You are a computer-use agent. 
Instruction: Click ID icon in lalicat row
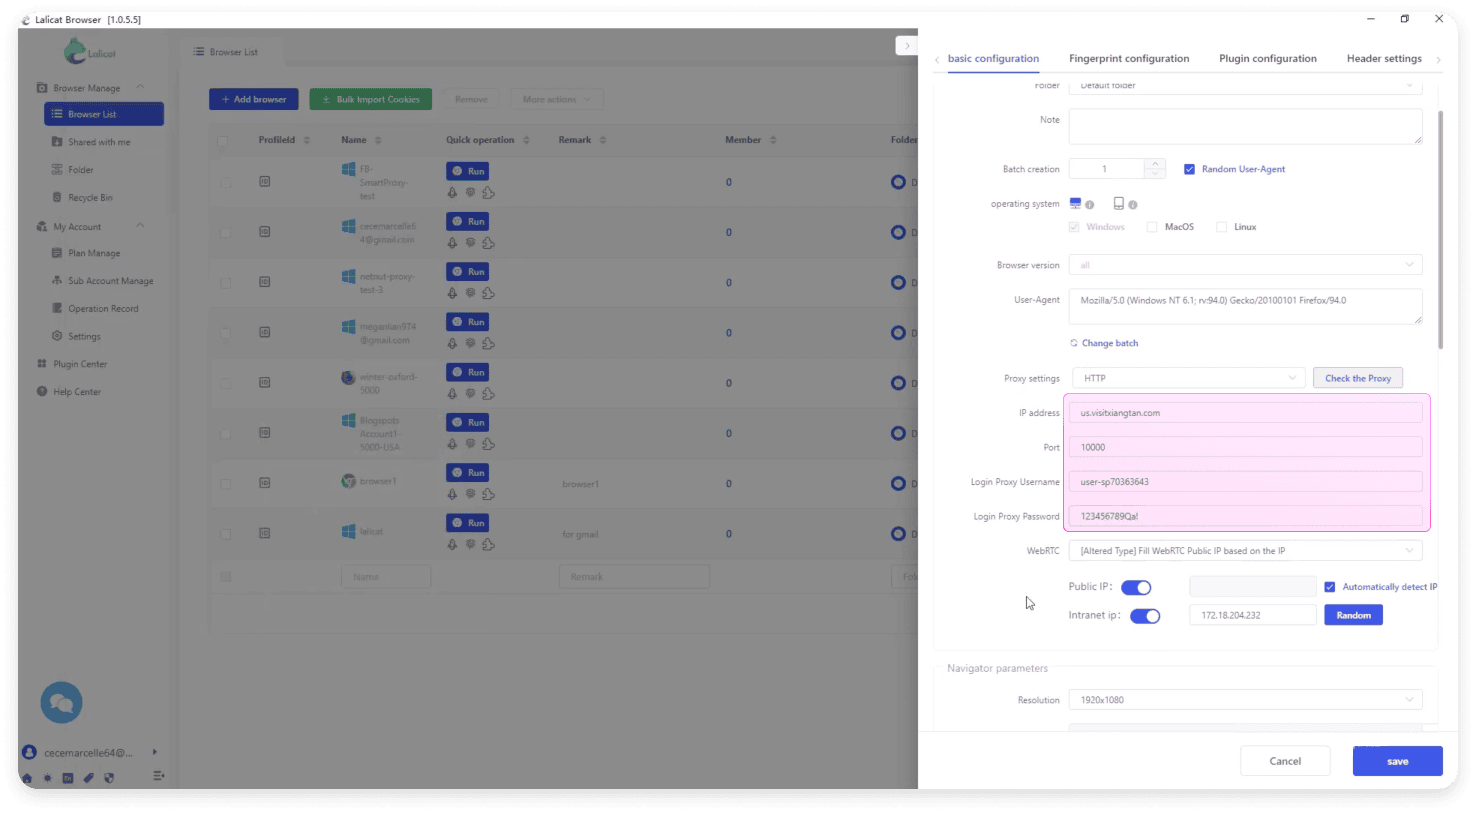(264, 533)
